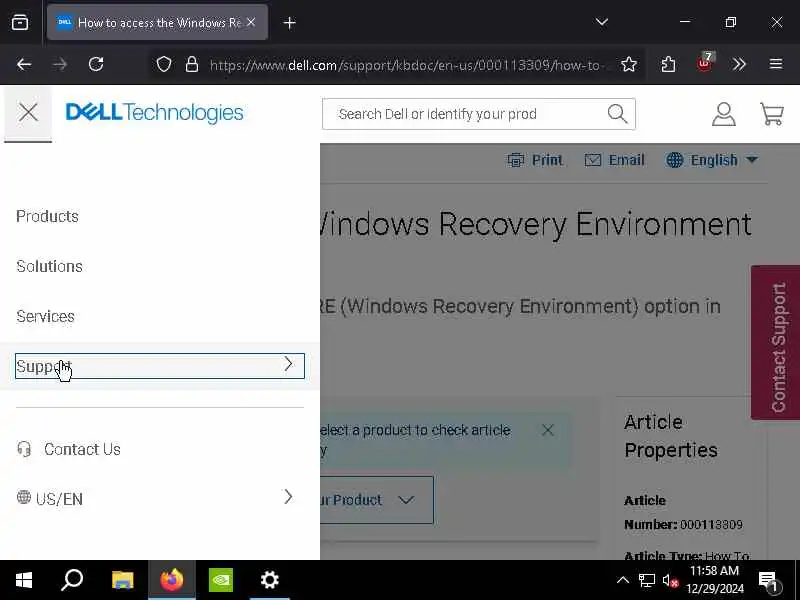The width and height of the screenshot is (800, 600).
Task: Open the Windows Start menu
Action: point(23,580)
